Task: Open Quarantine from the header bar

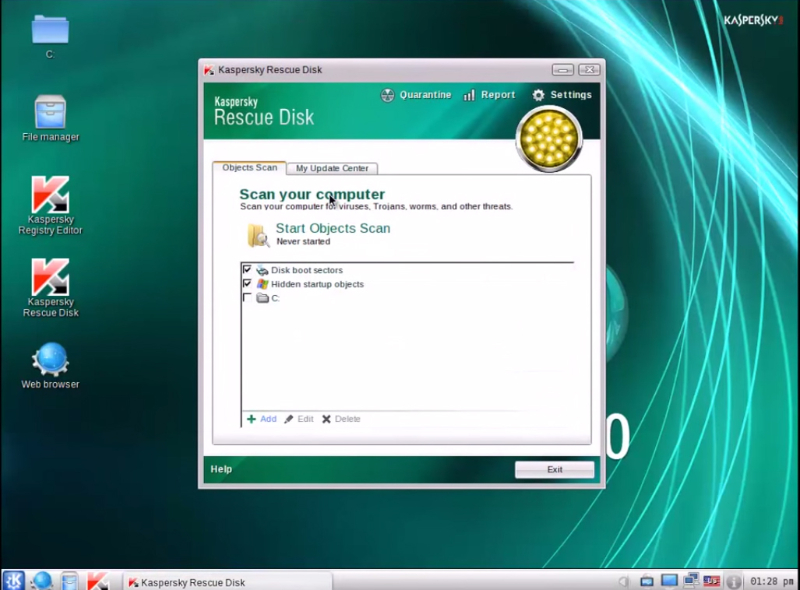Action: 417,95
